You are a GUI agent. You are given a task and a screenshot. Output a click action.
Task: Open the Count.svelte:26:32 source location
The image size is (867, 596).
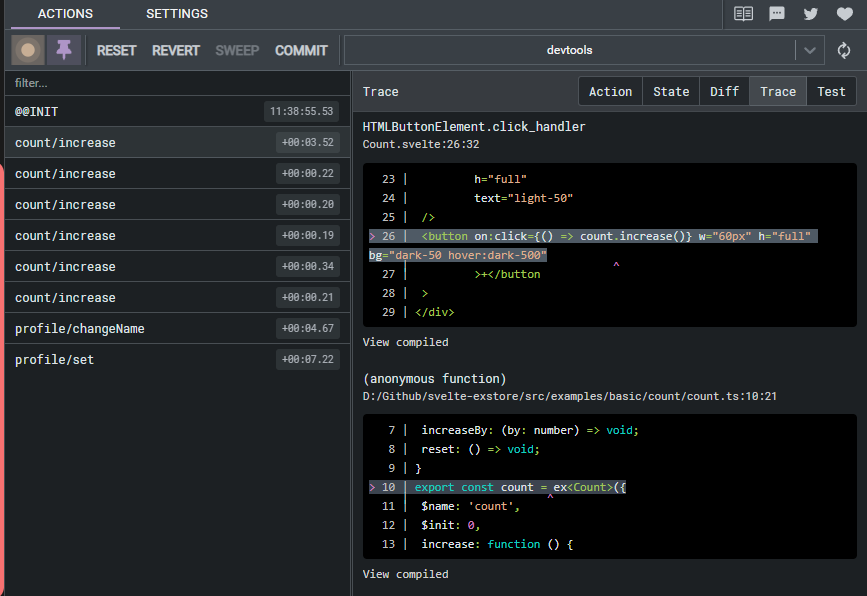click(x=421, y=144)
